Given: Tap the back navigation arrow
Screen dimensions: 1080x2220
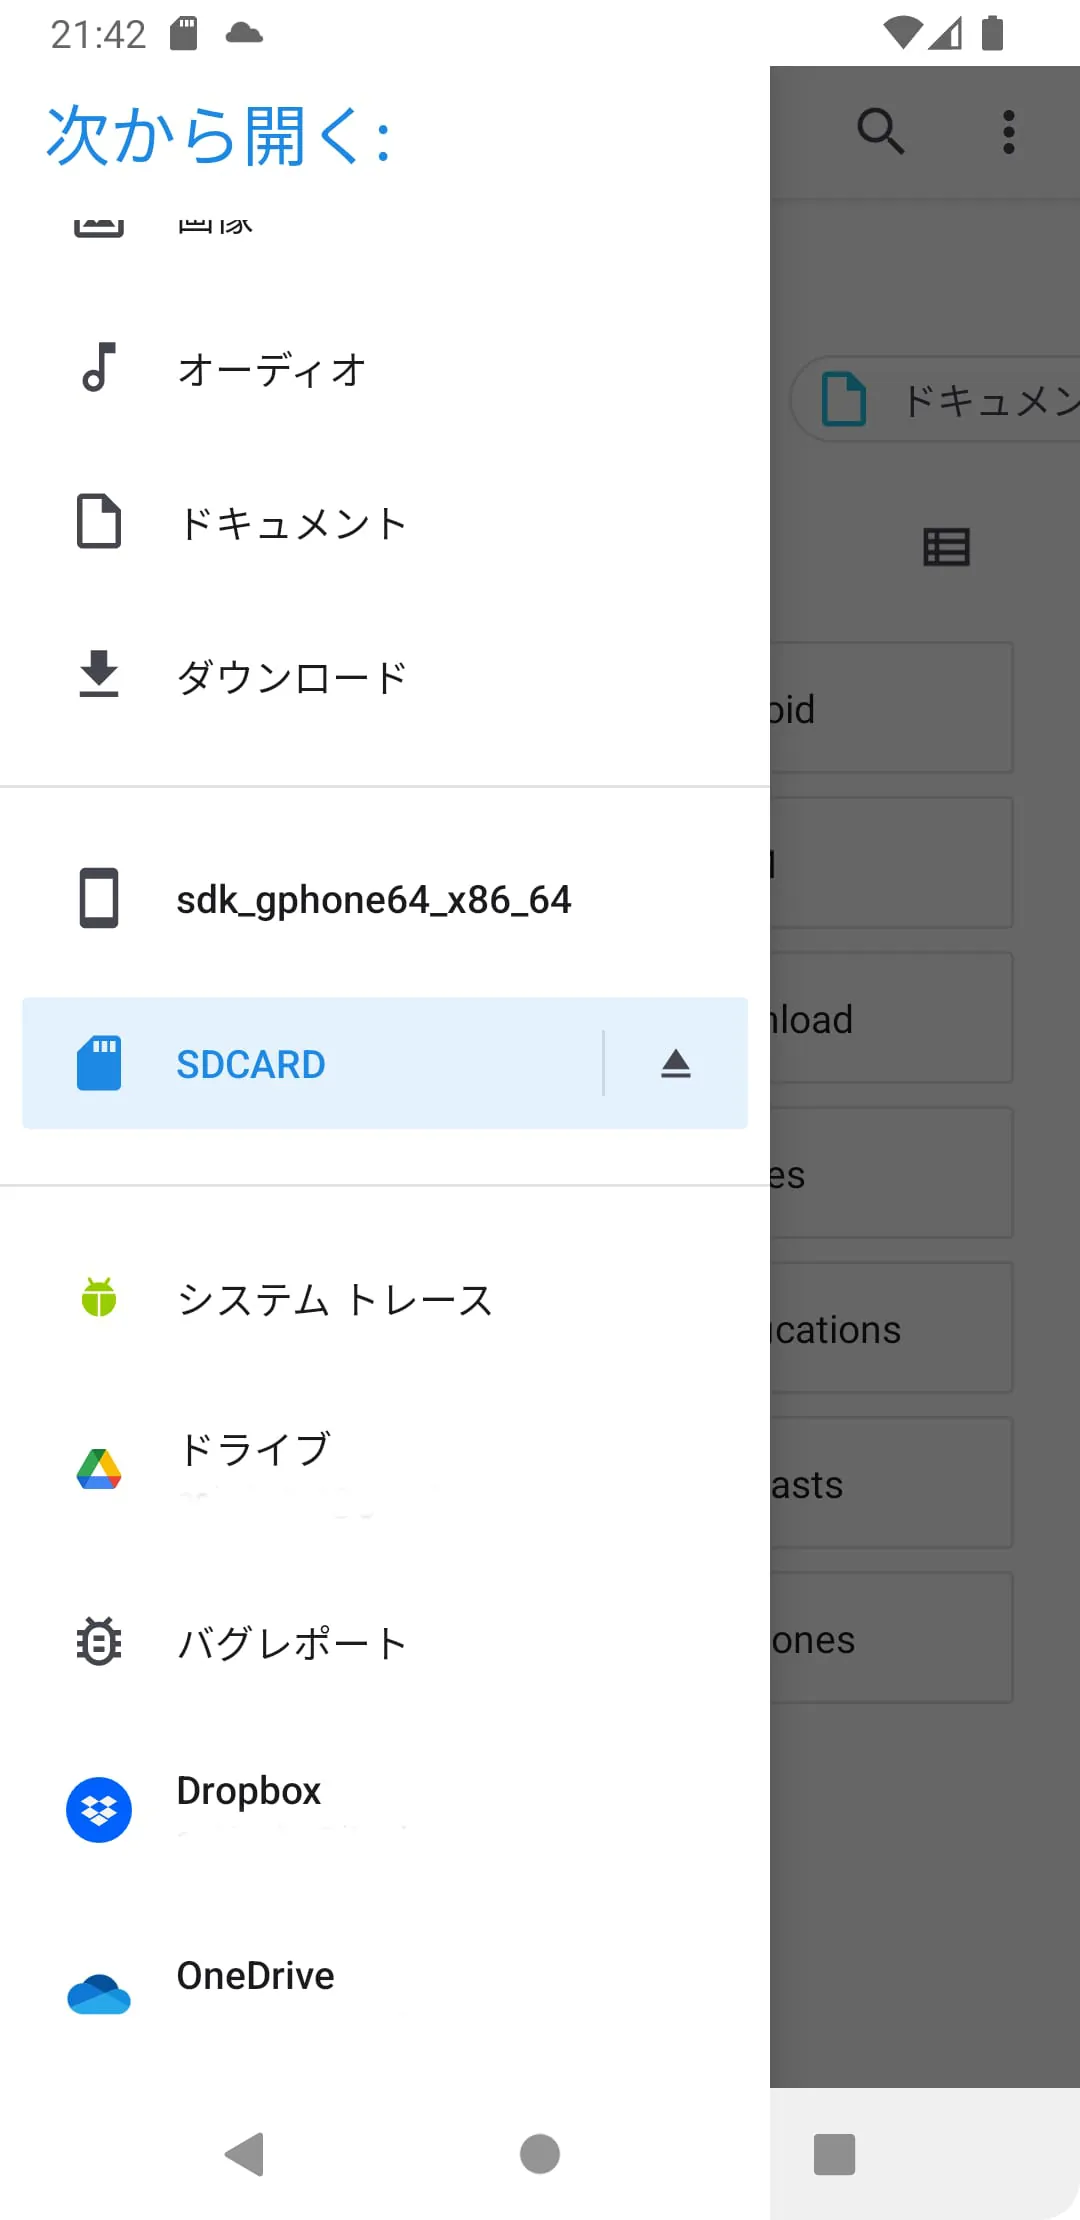Looking at the screenshot, I should [245, 2155].
